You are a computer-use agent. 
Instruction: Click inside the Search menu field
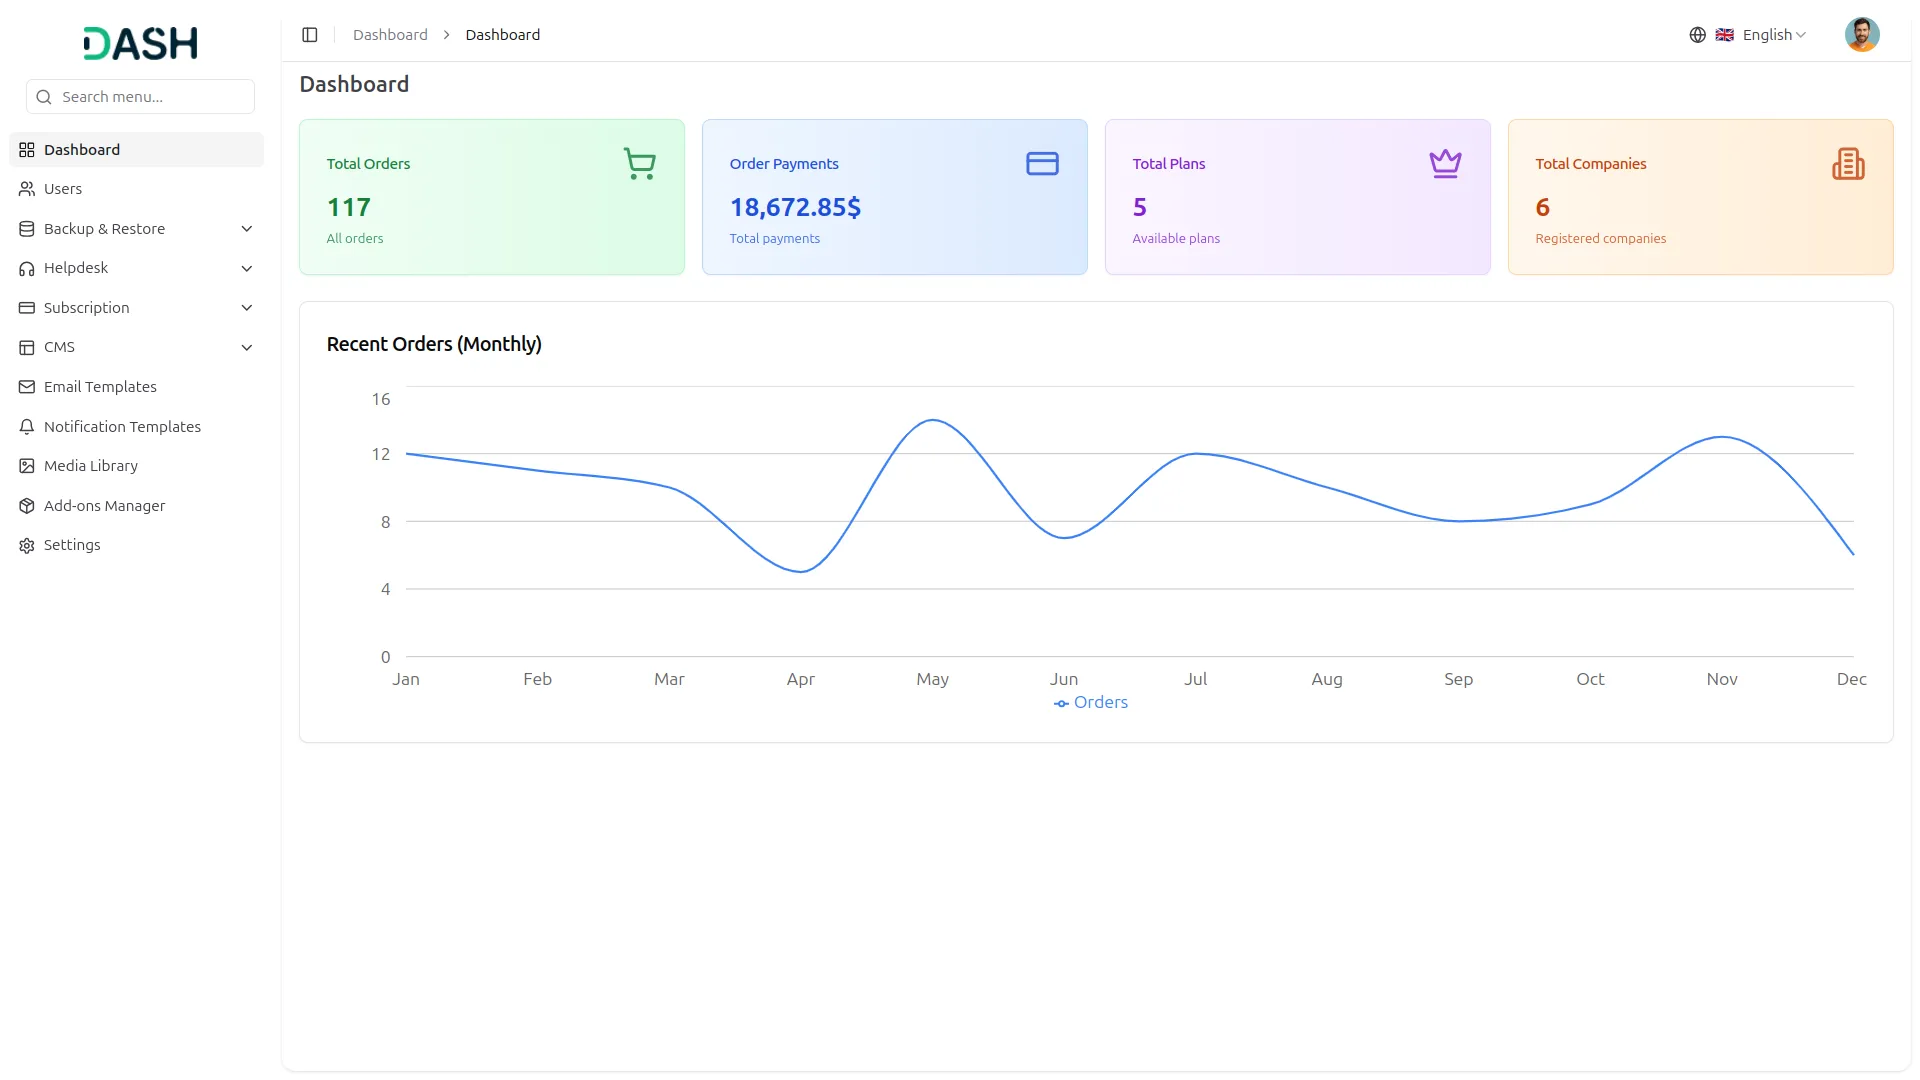click(x=150, y=97)
